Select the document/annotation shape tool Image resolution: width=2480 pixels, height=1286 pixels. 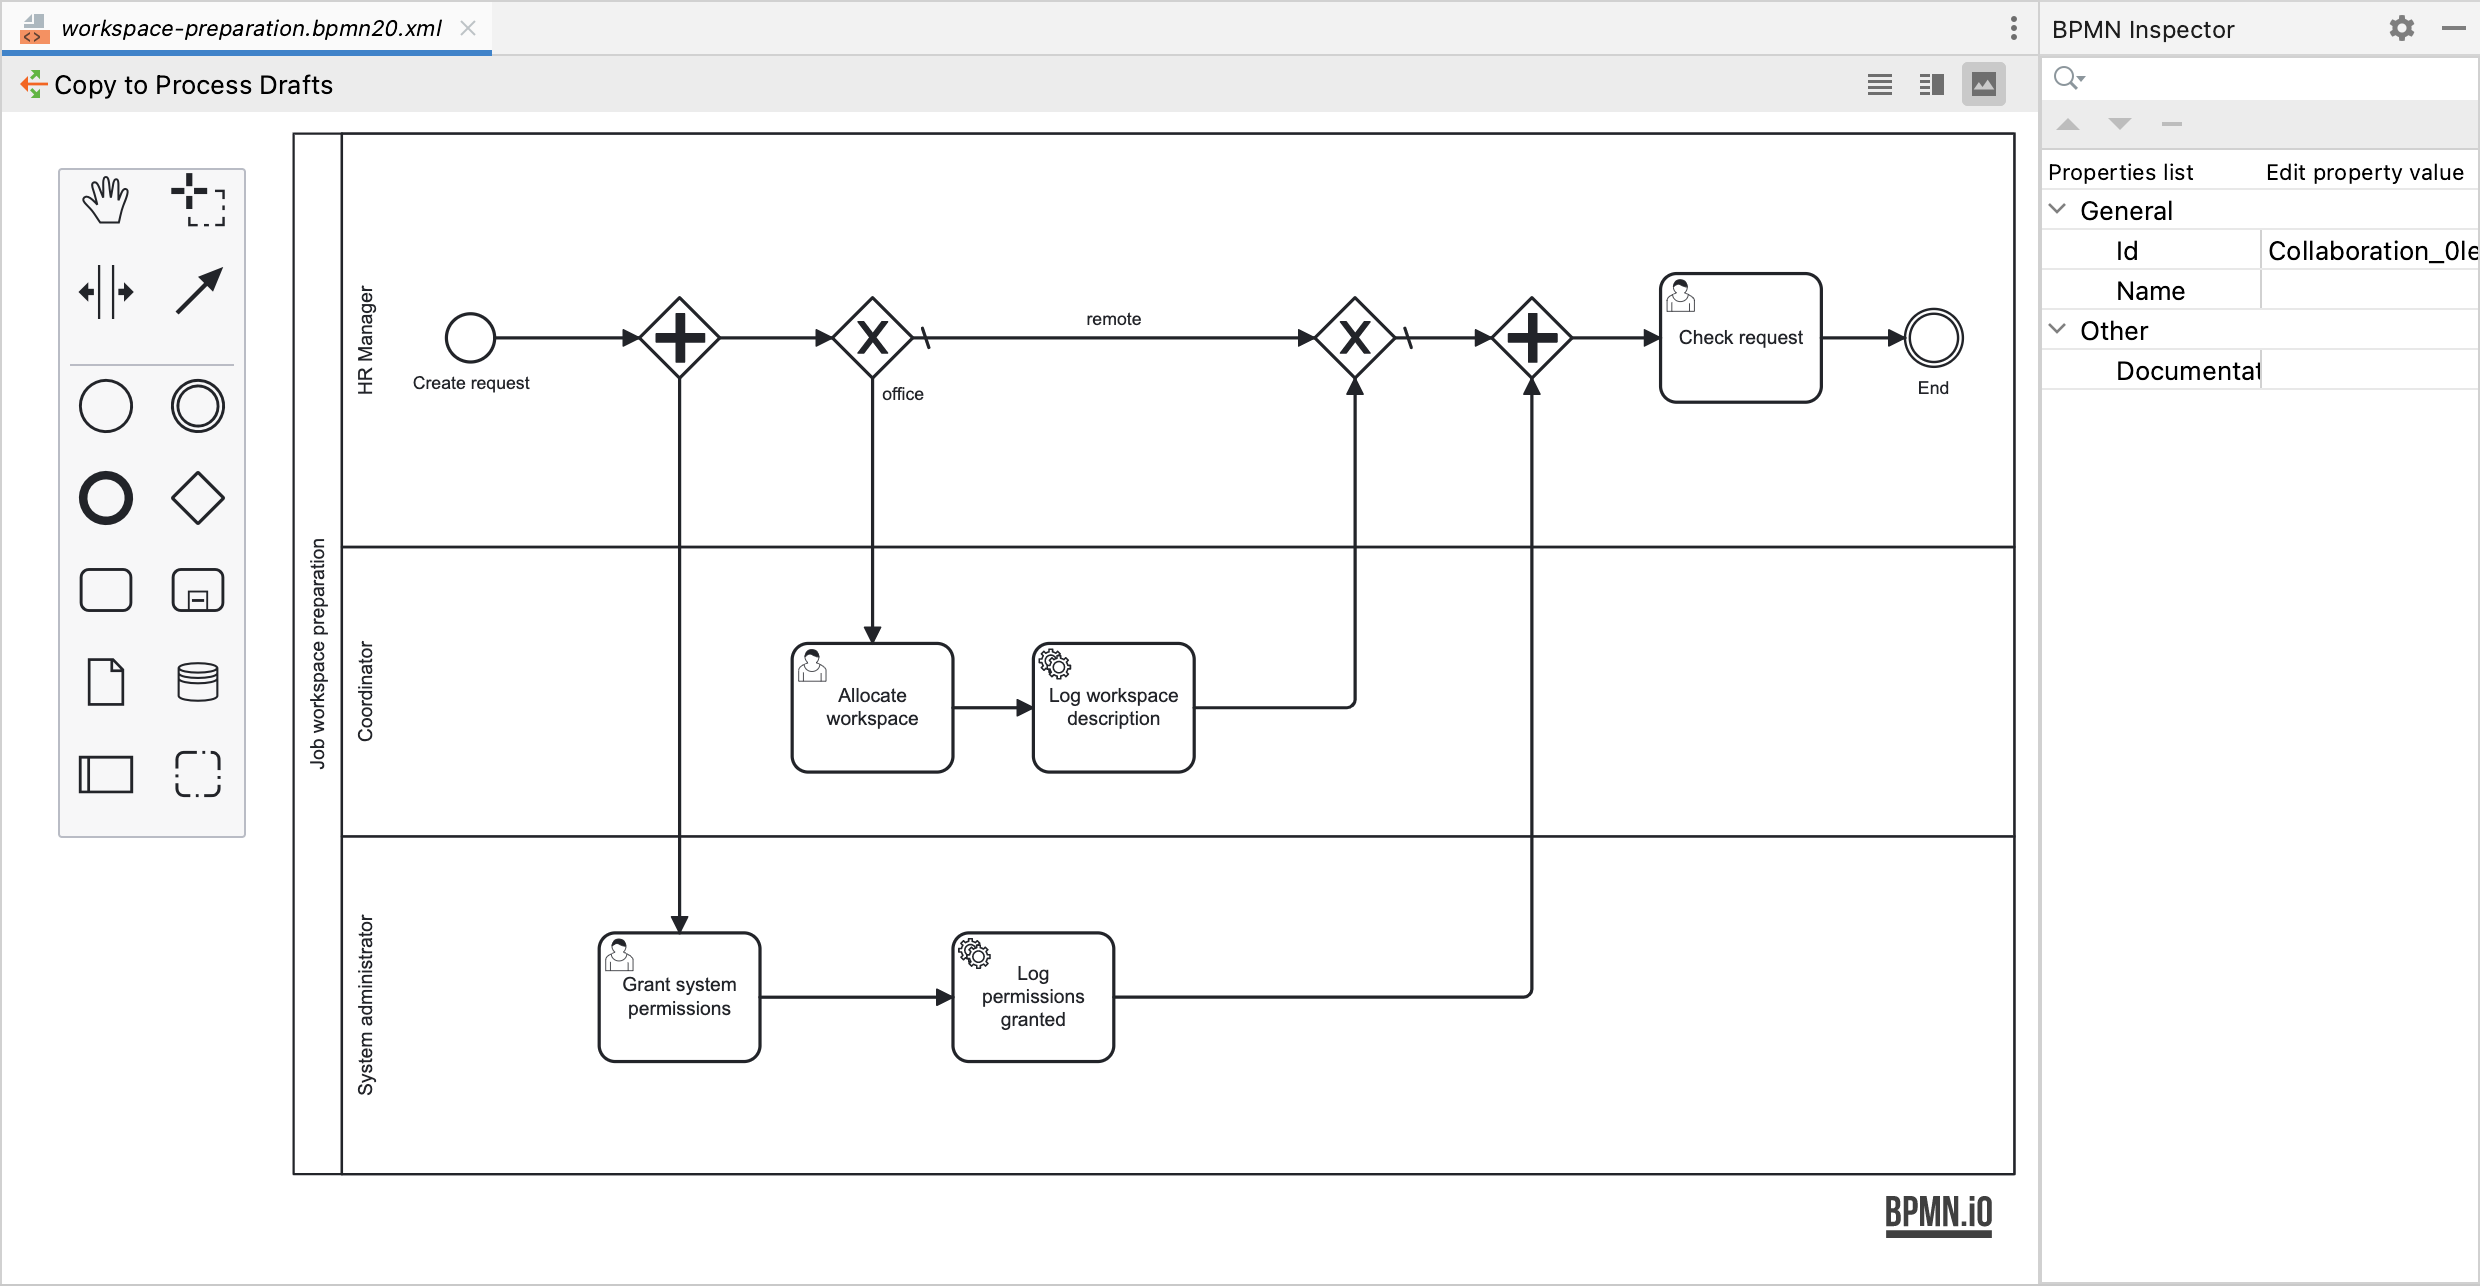tap(107, 681)
